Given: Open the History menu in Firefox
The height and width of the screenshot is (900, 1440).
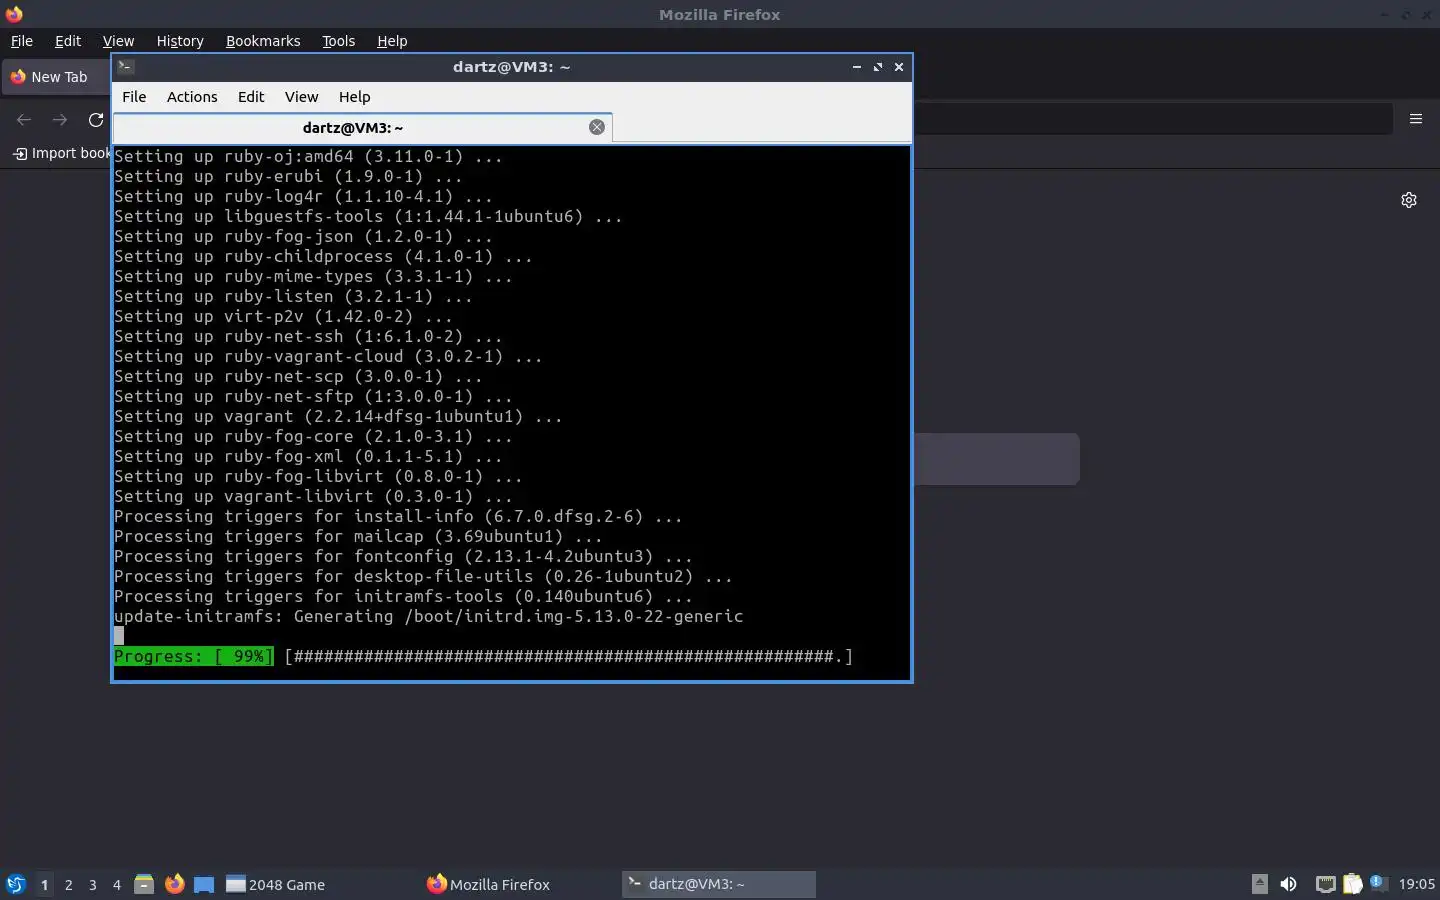Looking at the screenshot, I should pos(180,41).
